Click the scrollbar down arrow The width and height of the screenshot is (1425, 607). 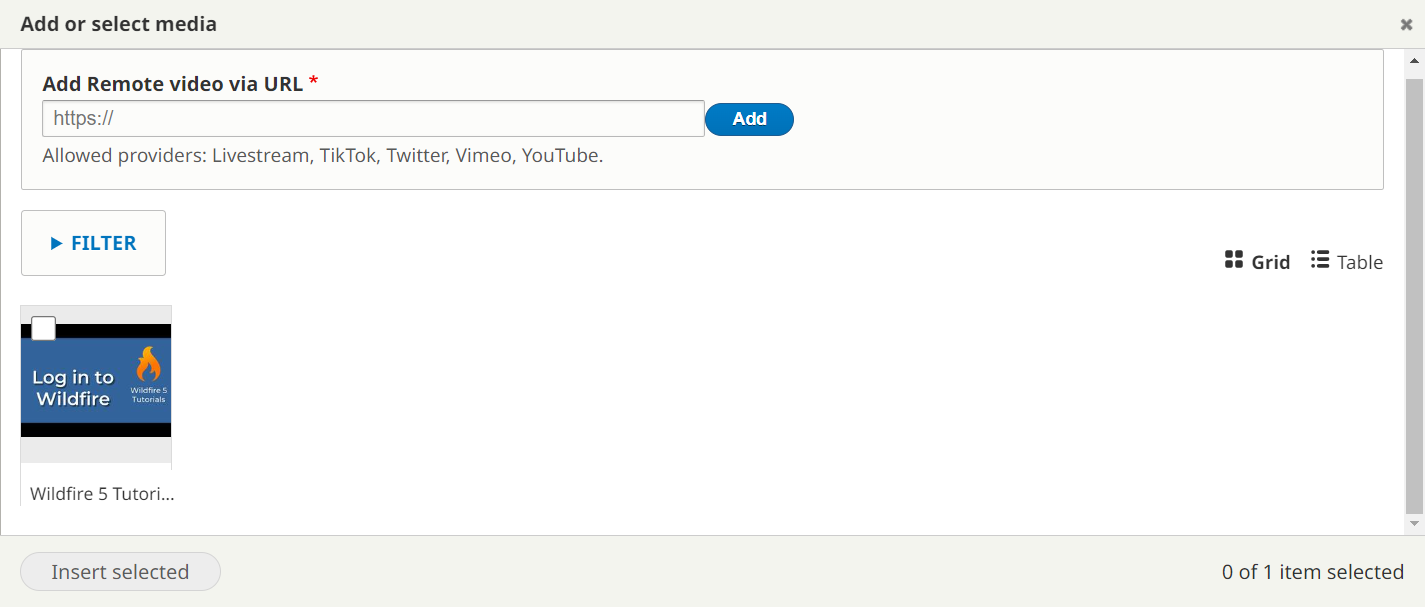pos(1414,523)
